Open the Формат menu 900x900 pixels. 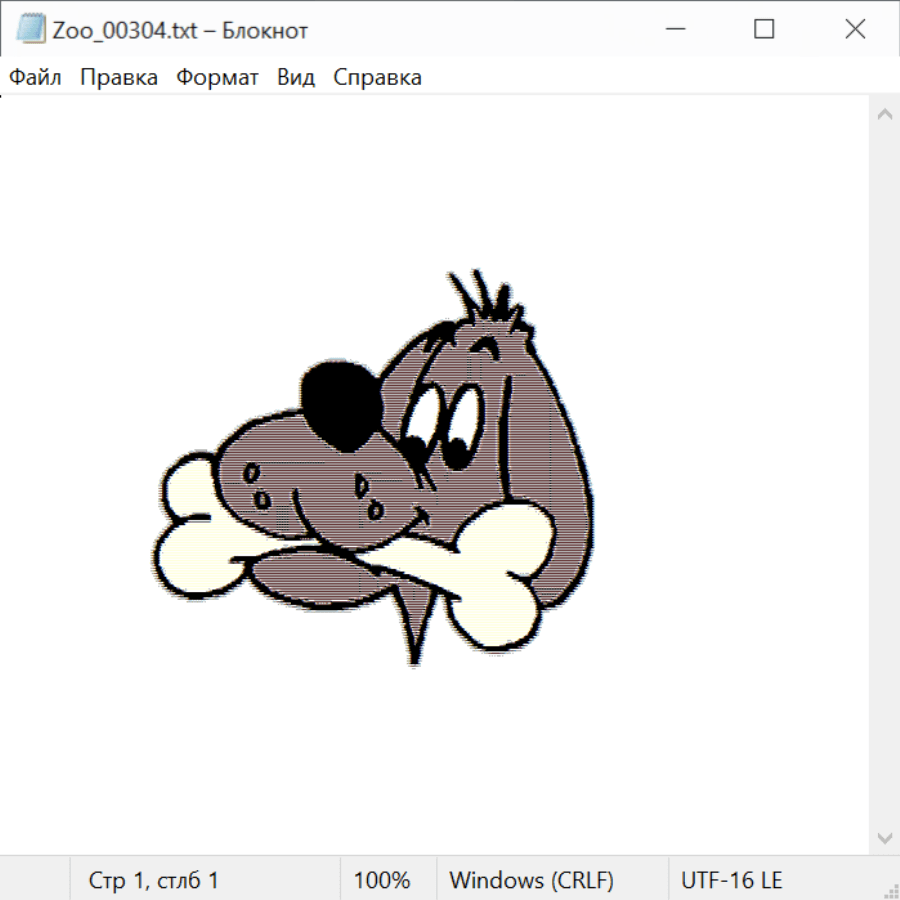[217, 78]
